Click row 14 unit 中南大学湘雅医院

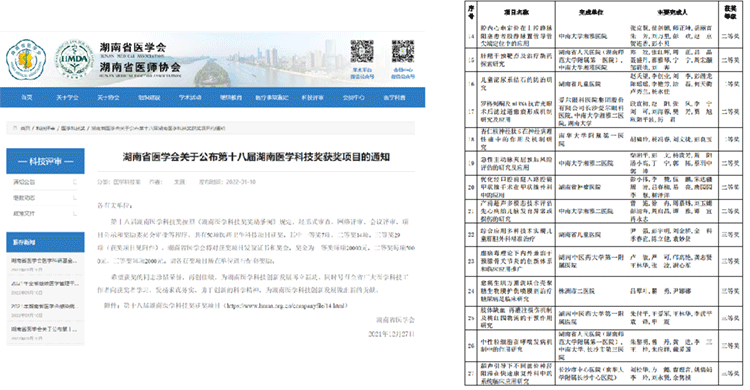coord(584,36)
